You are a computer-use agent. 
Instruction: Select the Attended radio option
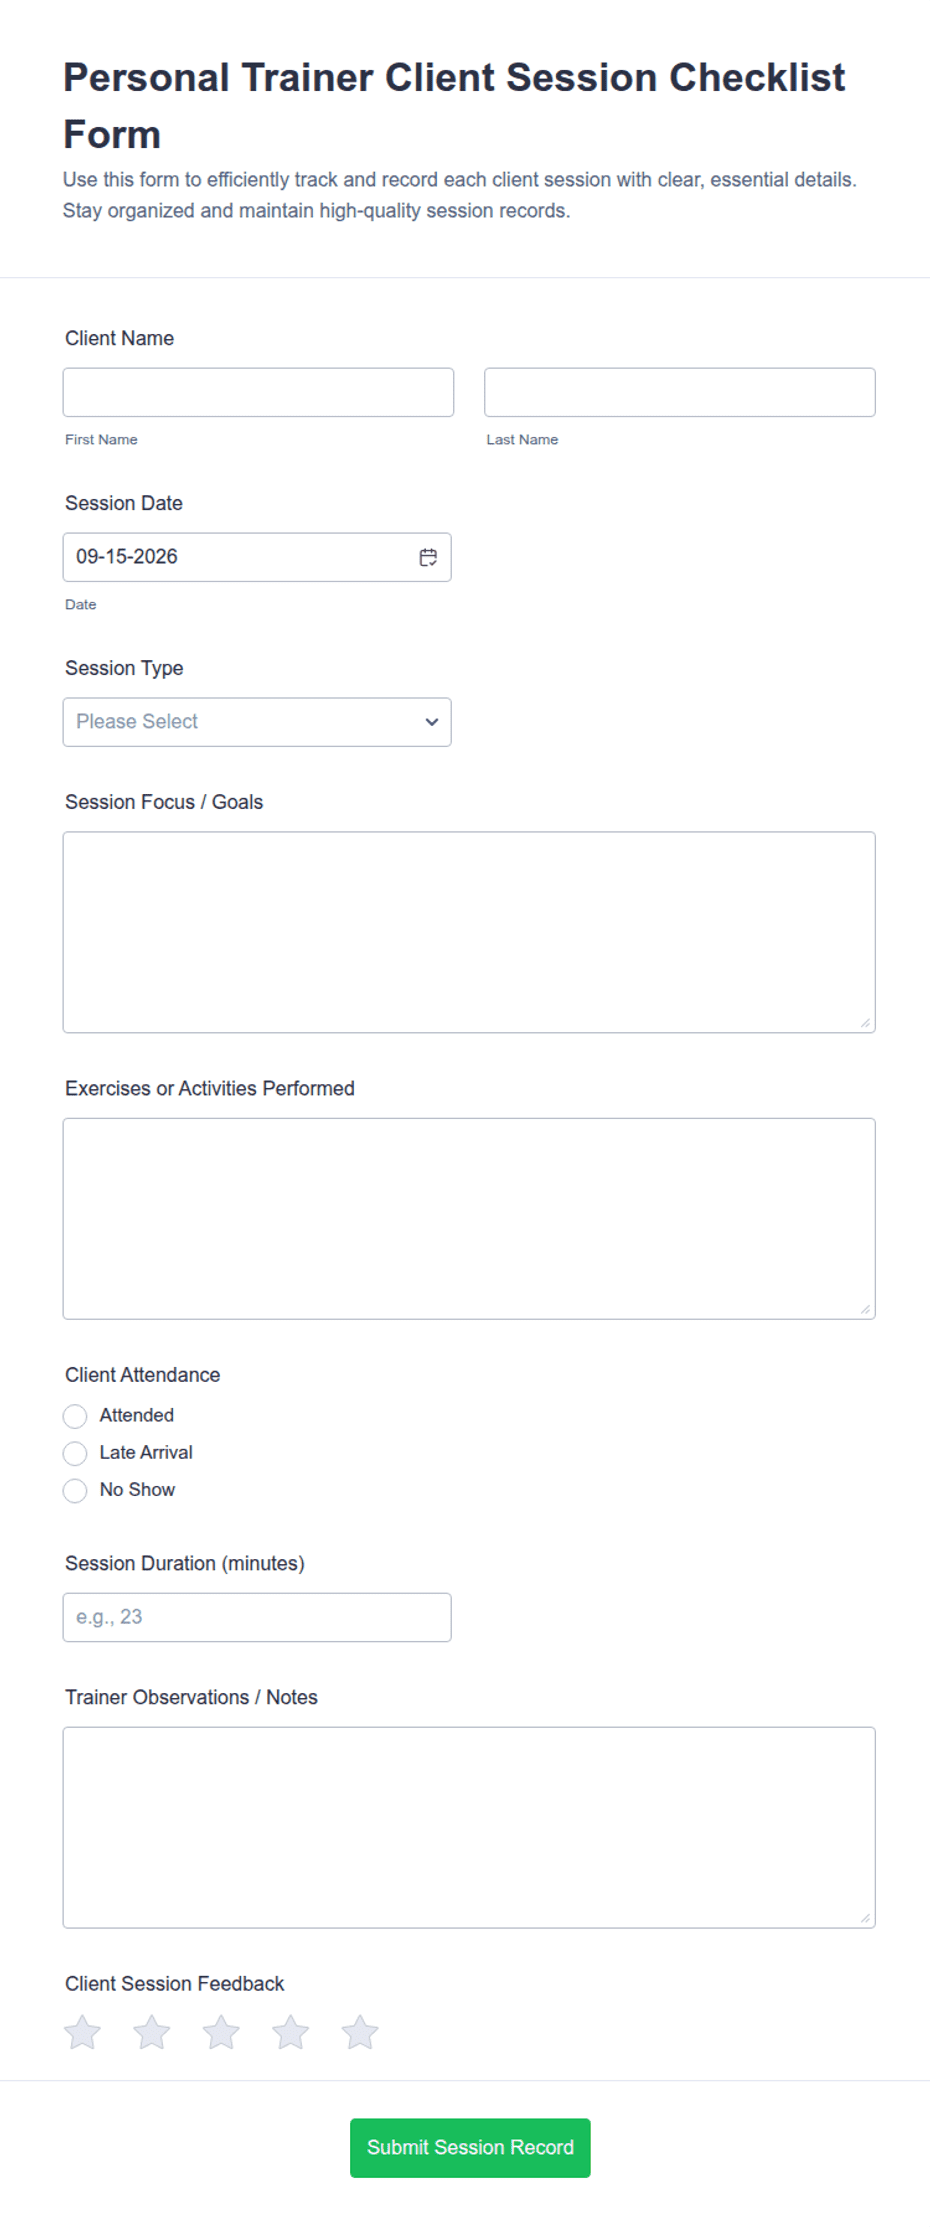[x=75, y=1416]
